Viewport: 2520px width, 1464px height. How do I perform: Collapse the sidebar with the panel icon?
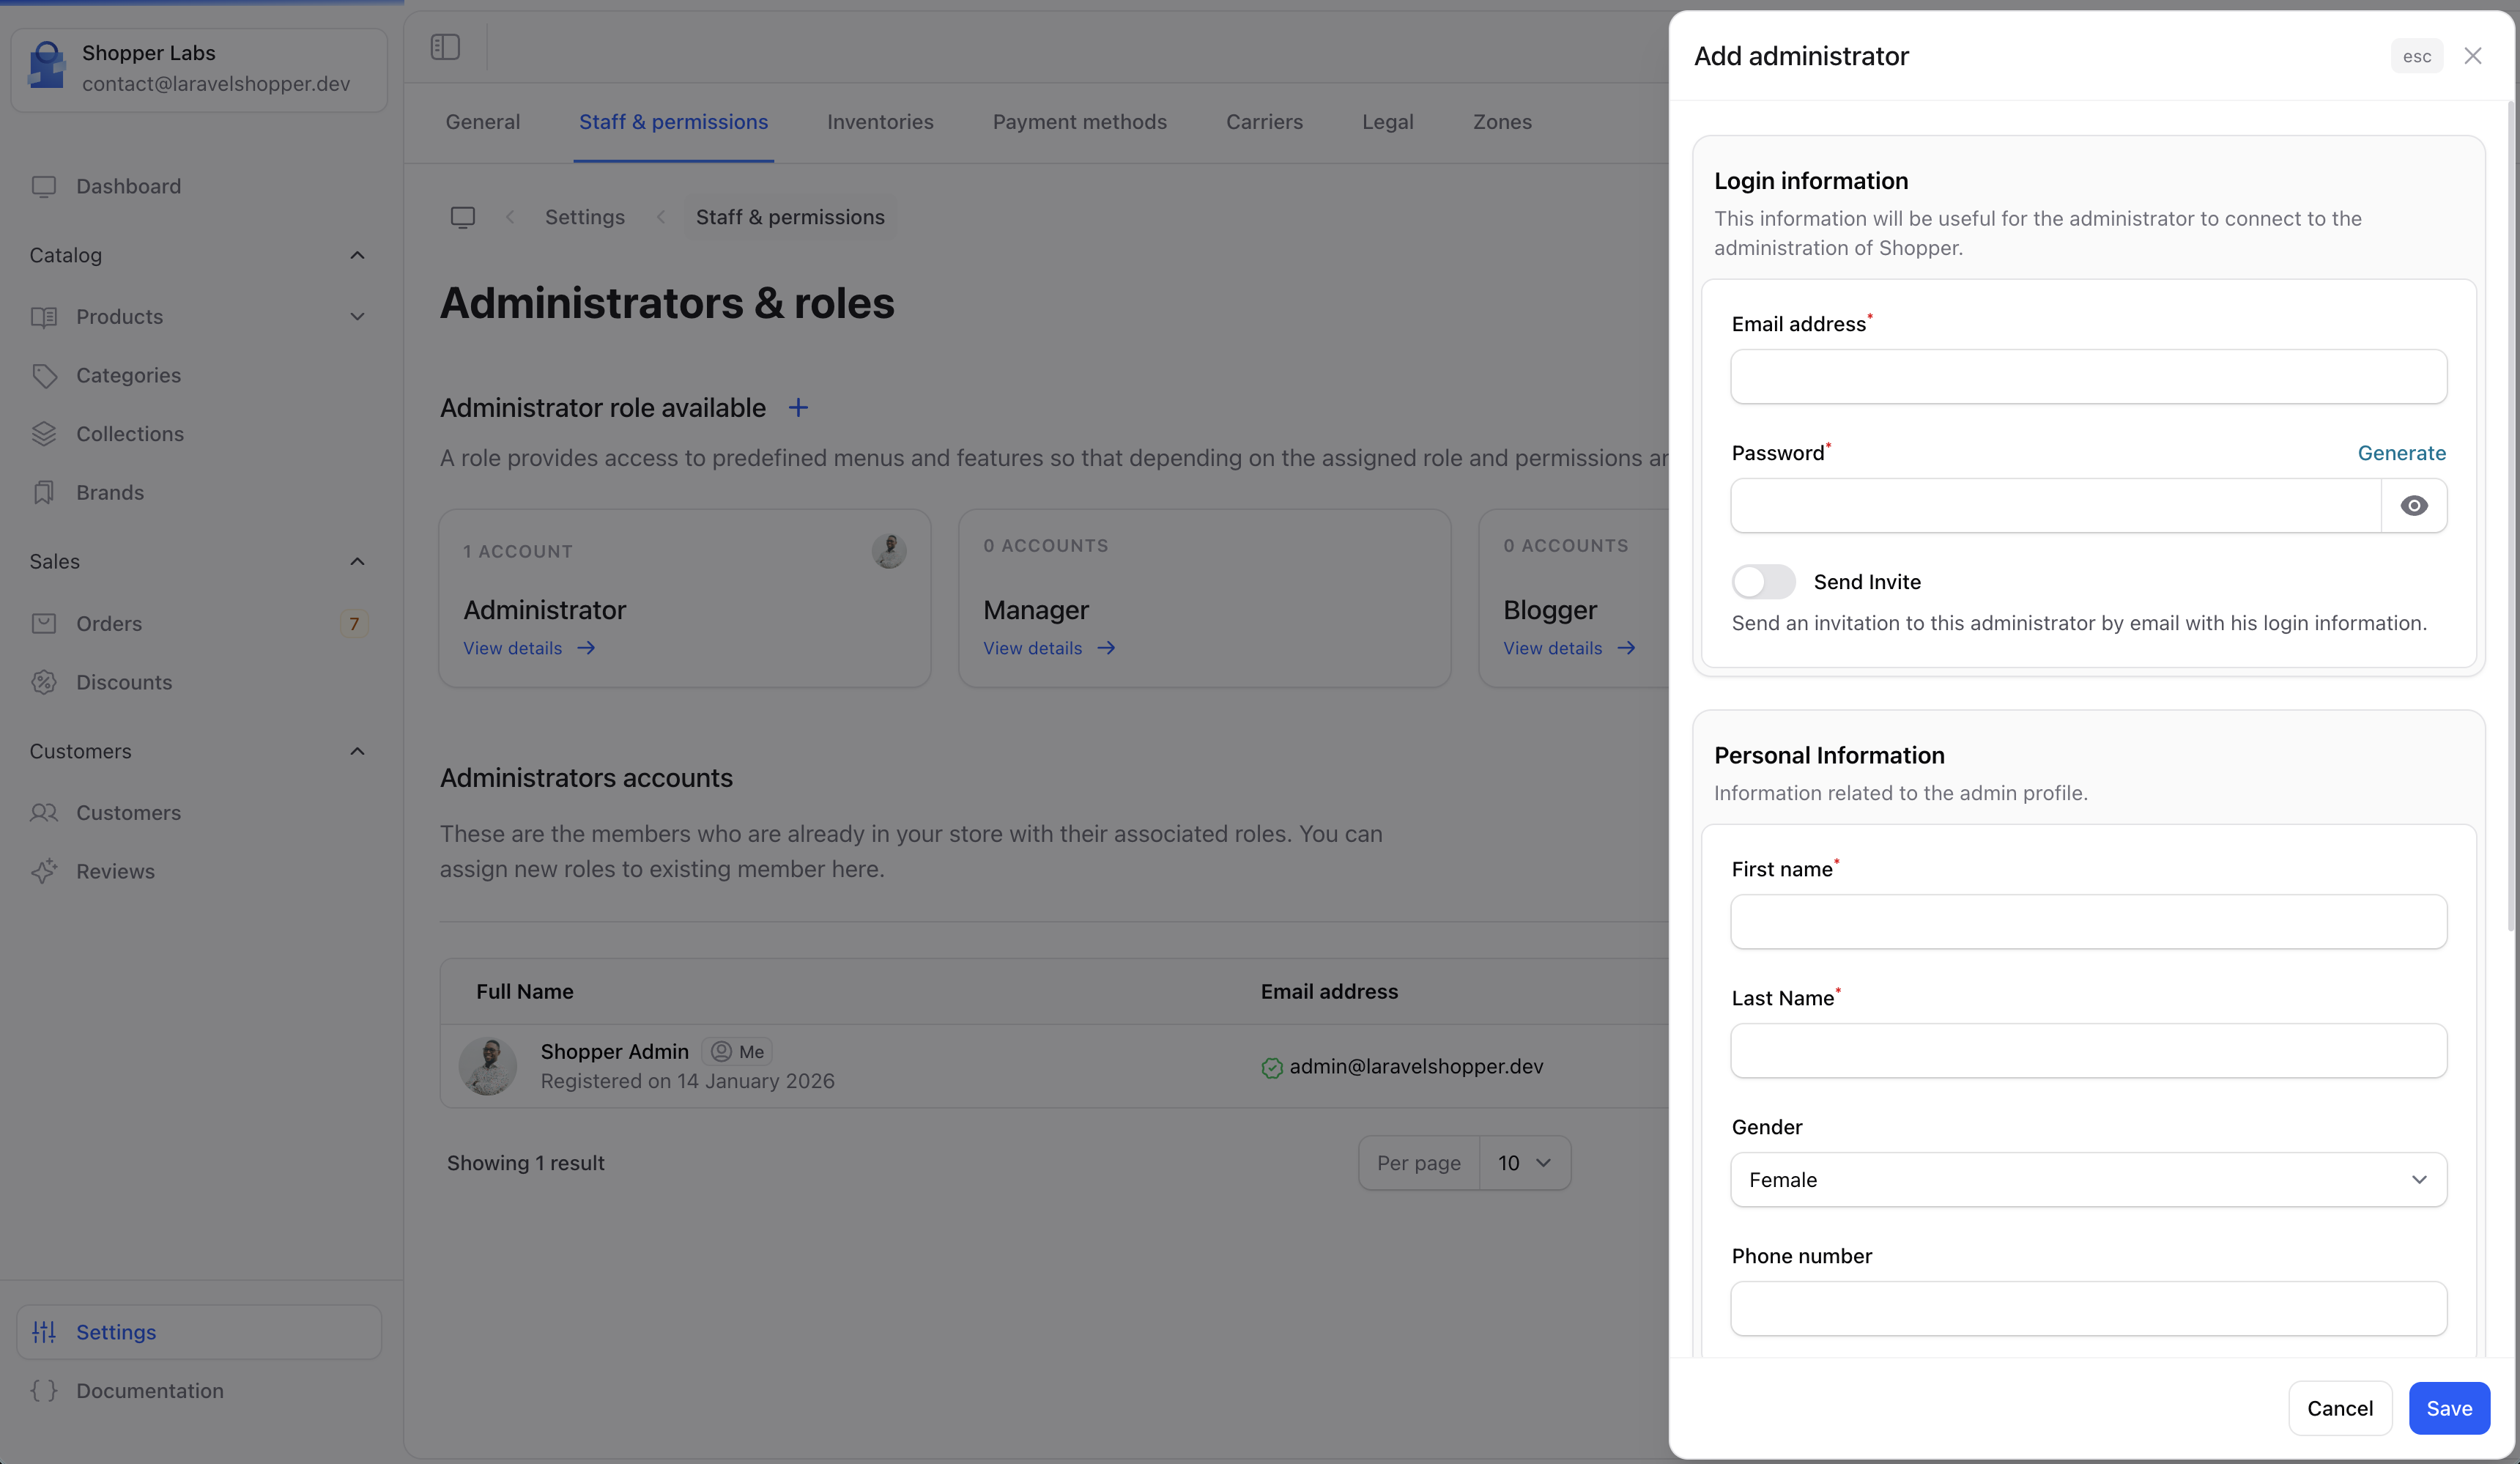tap(445, 46)
